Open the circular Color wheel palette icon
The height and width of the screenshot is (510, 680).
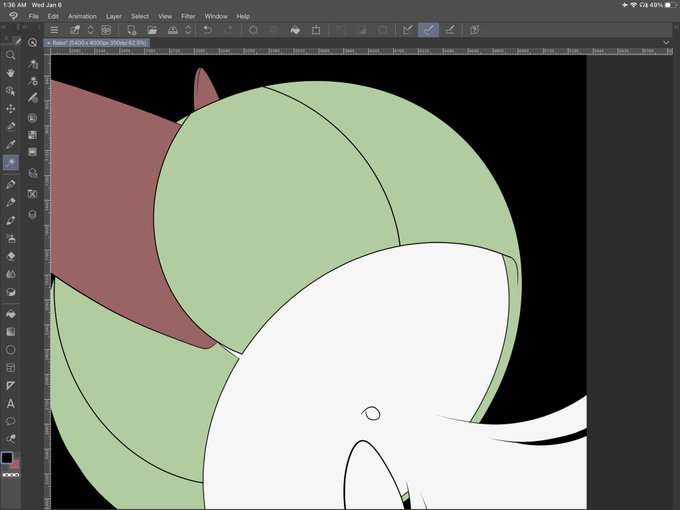(x=32, y=118)
